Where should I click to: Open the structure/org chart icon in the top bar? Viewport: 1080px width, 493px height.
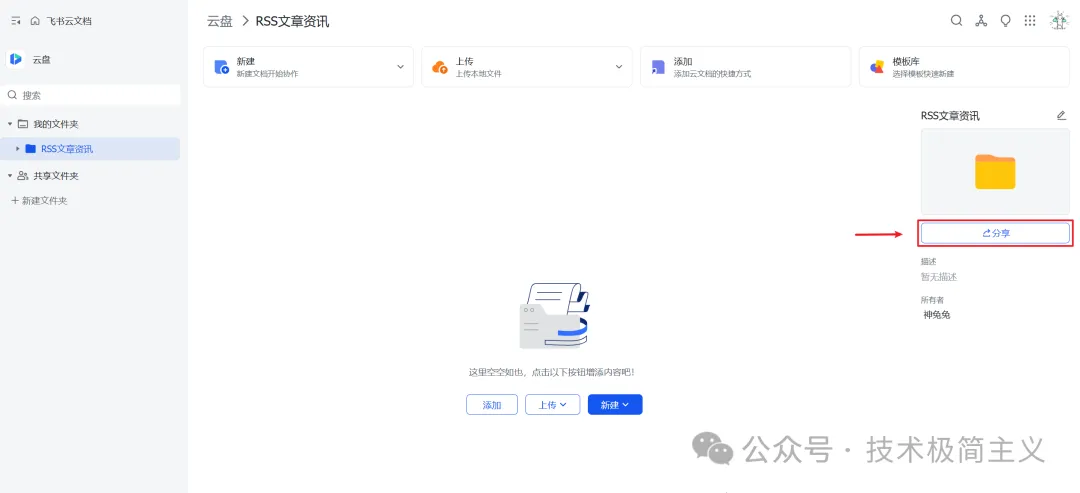(981, 21)
